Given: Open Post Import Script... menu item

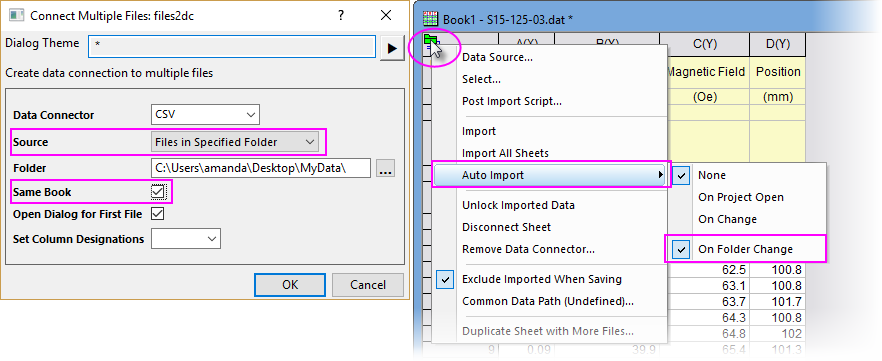Looking at the screenshot, I should pos(512,101).
